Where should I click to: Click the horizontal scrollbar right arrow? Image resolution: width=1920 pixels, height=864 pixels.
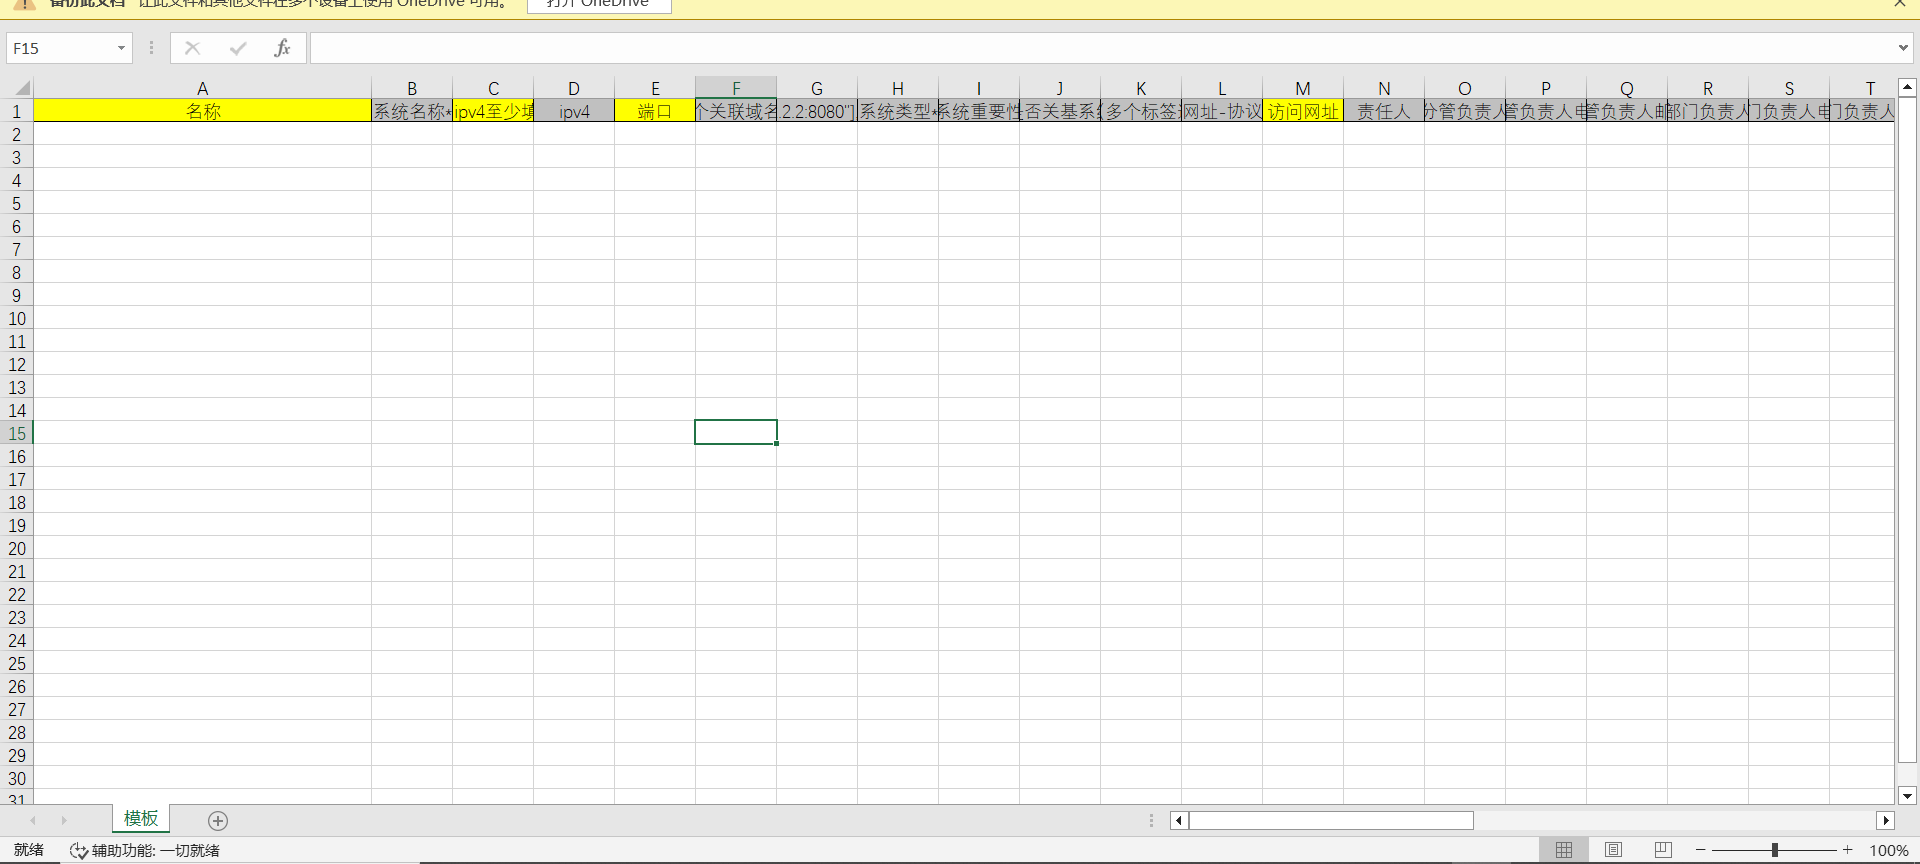pyautogui.click(x=1885, y=821)
